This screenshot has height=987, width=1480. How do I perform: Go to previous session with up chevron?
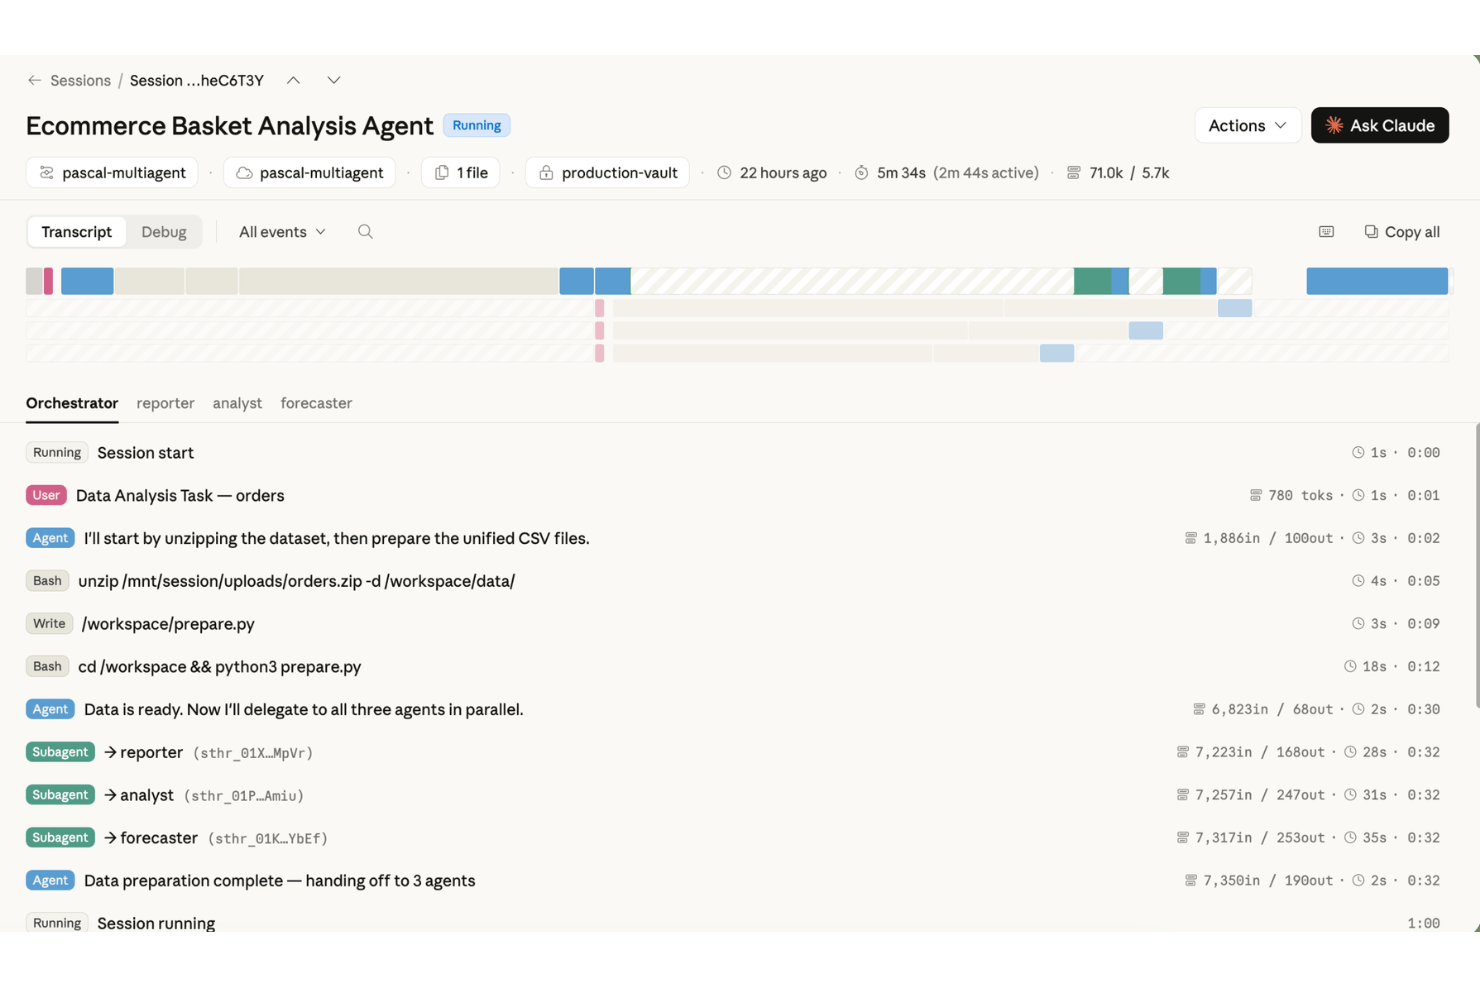(x=293, y=80)
